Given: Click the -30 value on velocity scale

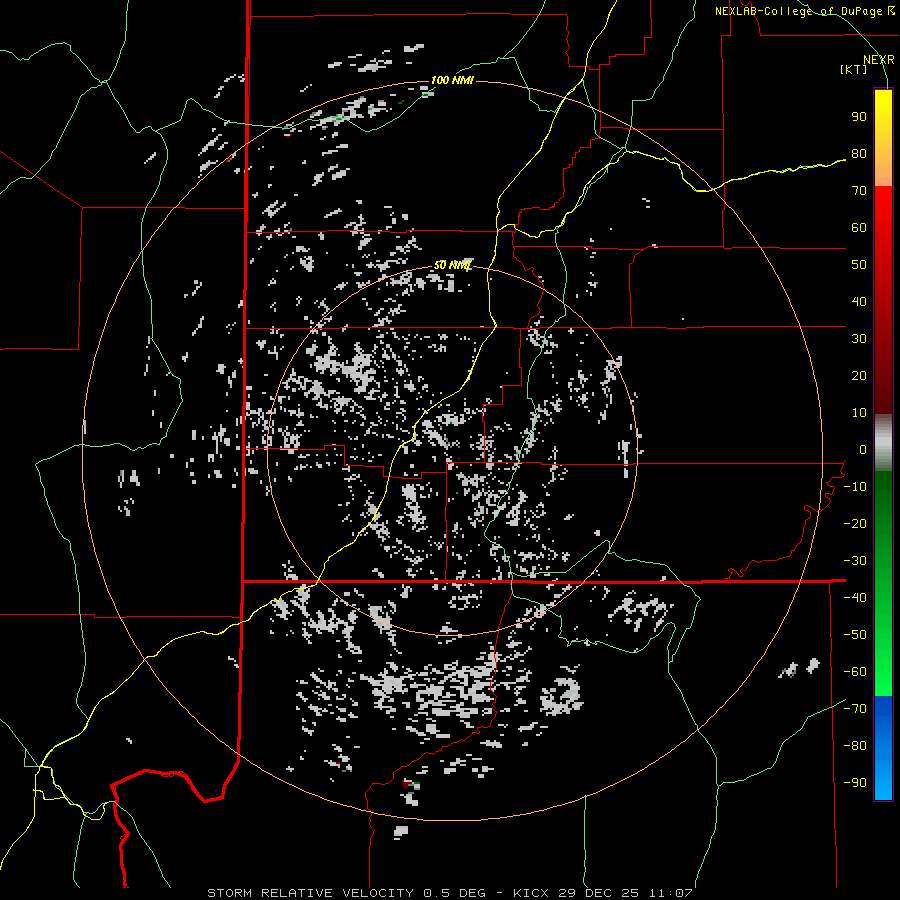Looking at the screenshot, I should click(x=855, y=561).
